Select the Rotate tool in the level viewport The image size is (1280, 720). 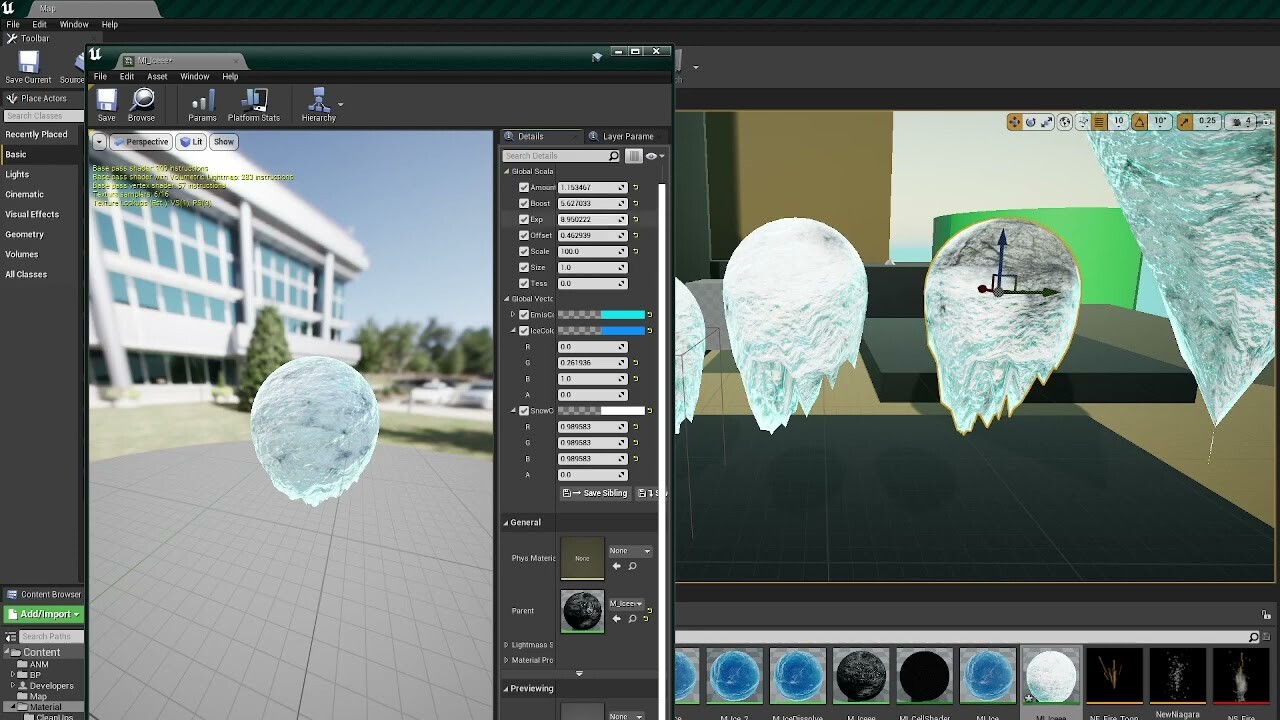(x=1030, y=122)
